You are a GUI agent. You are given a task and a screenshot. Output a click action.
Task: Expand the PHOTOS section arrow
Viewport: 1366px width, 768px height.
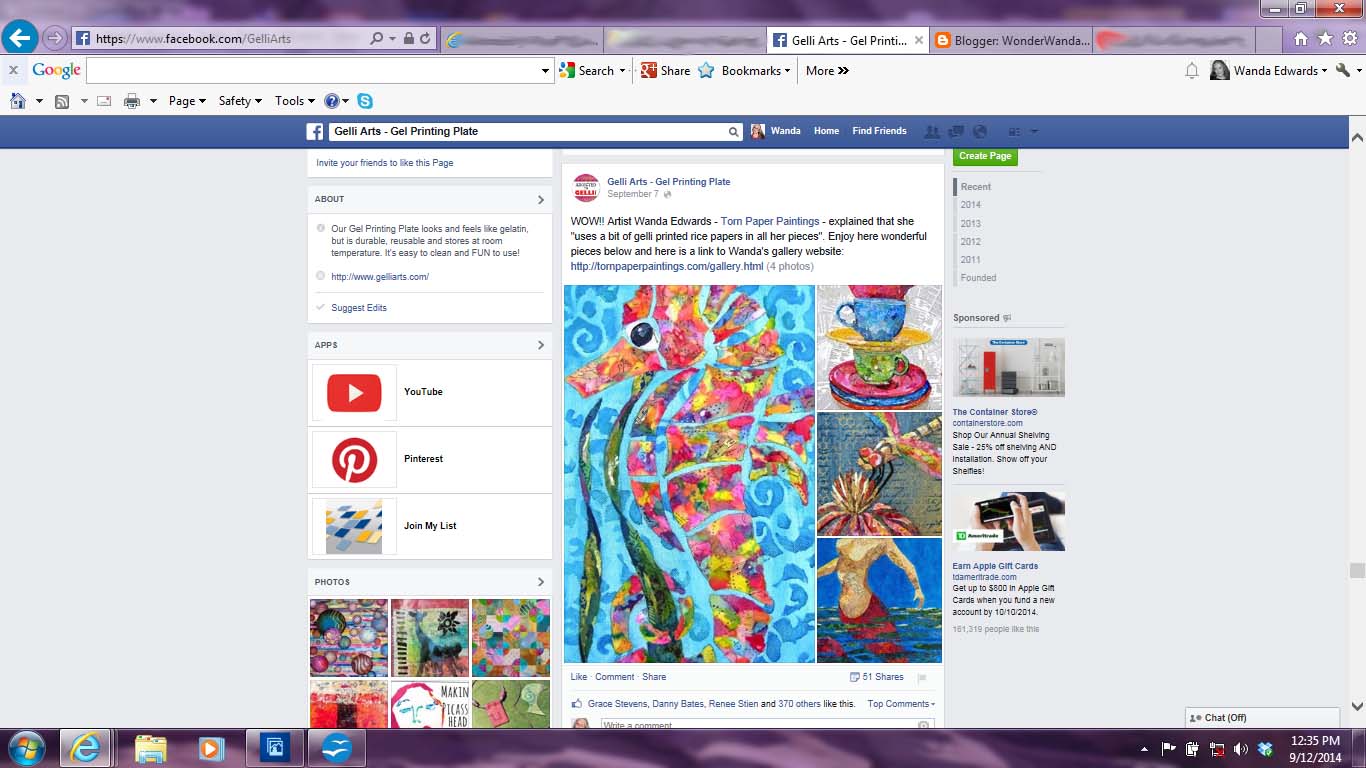tap(541, 582)
